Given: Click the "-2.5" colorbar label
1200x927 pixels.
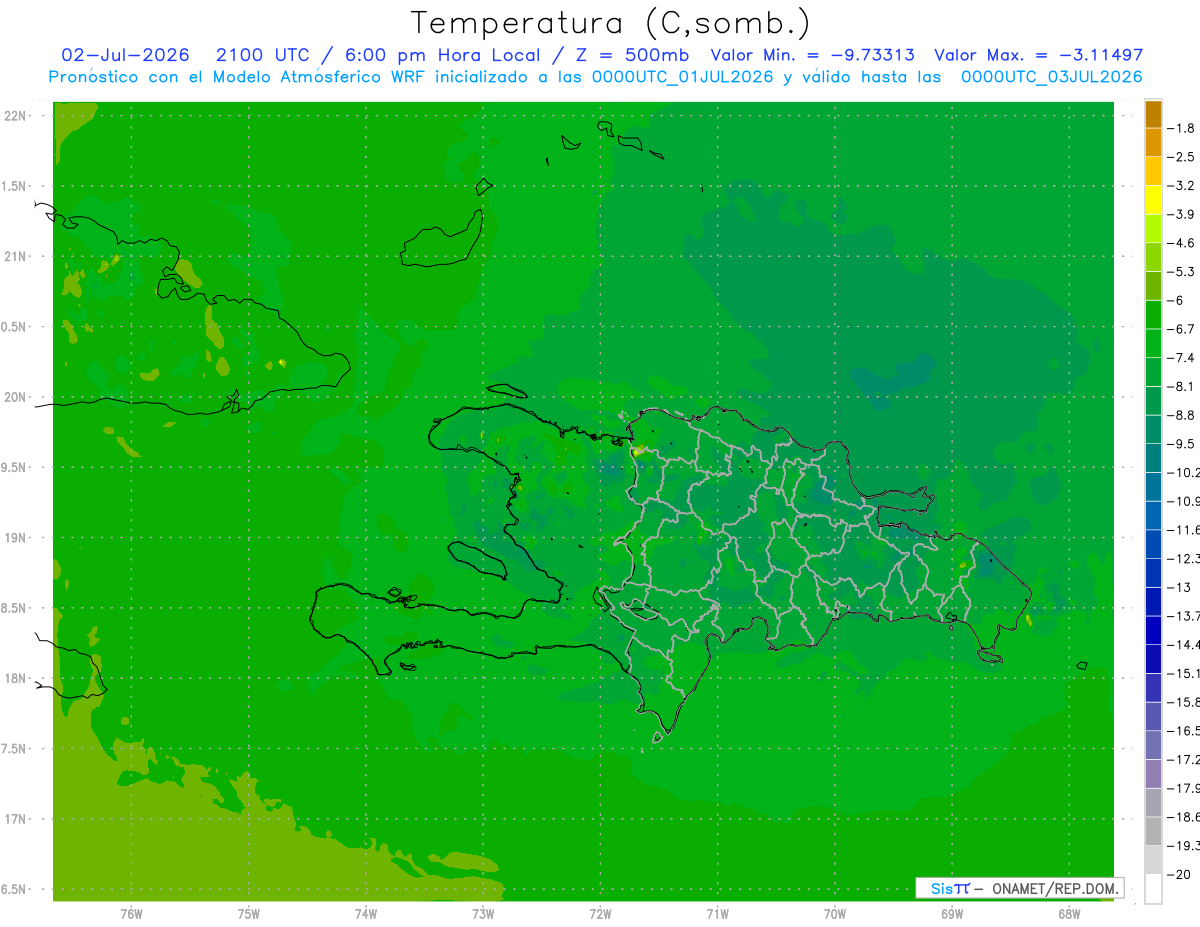Looking at the screenshot, I should 1181,157.
